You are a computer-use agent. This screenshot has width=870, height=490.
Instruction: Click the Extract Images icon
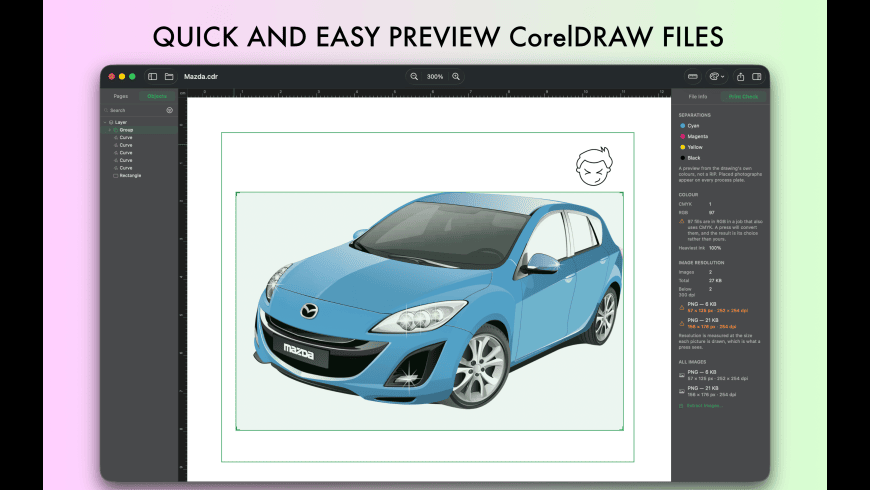coord(681,406)
